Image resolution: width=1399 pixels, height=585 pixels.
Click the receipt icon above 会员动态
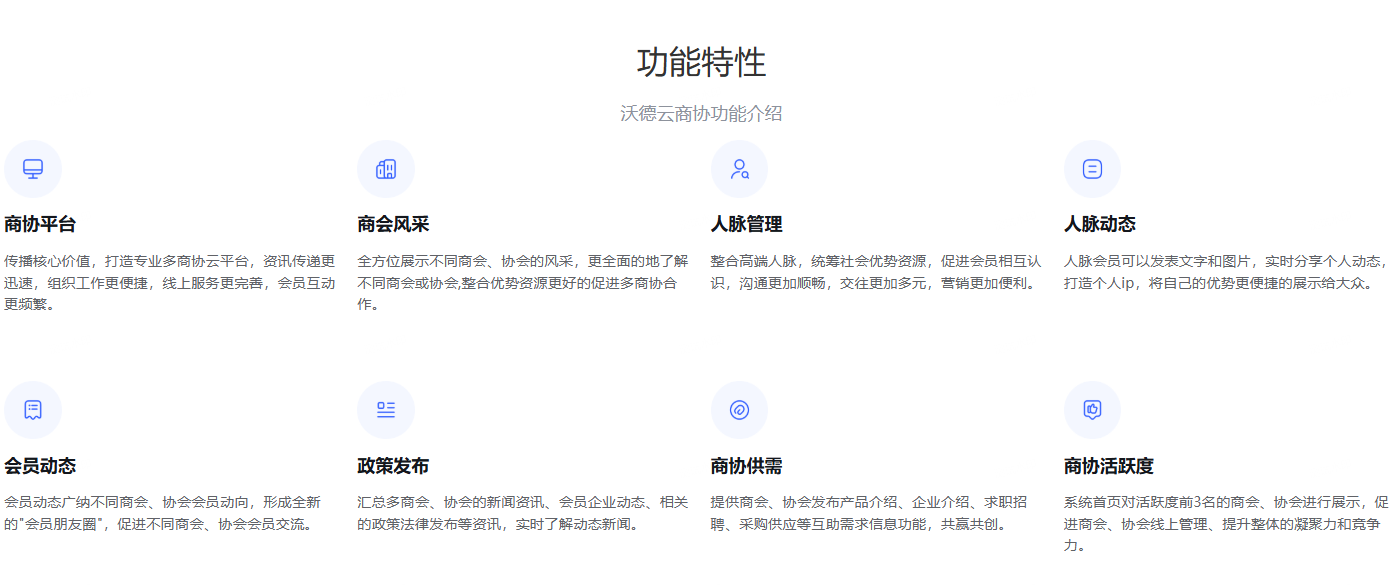click(x=33, y=410)
